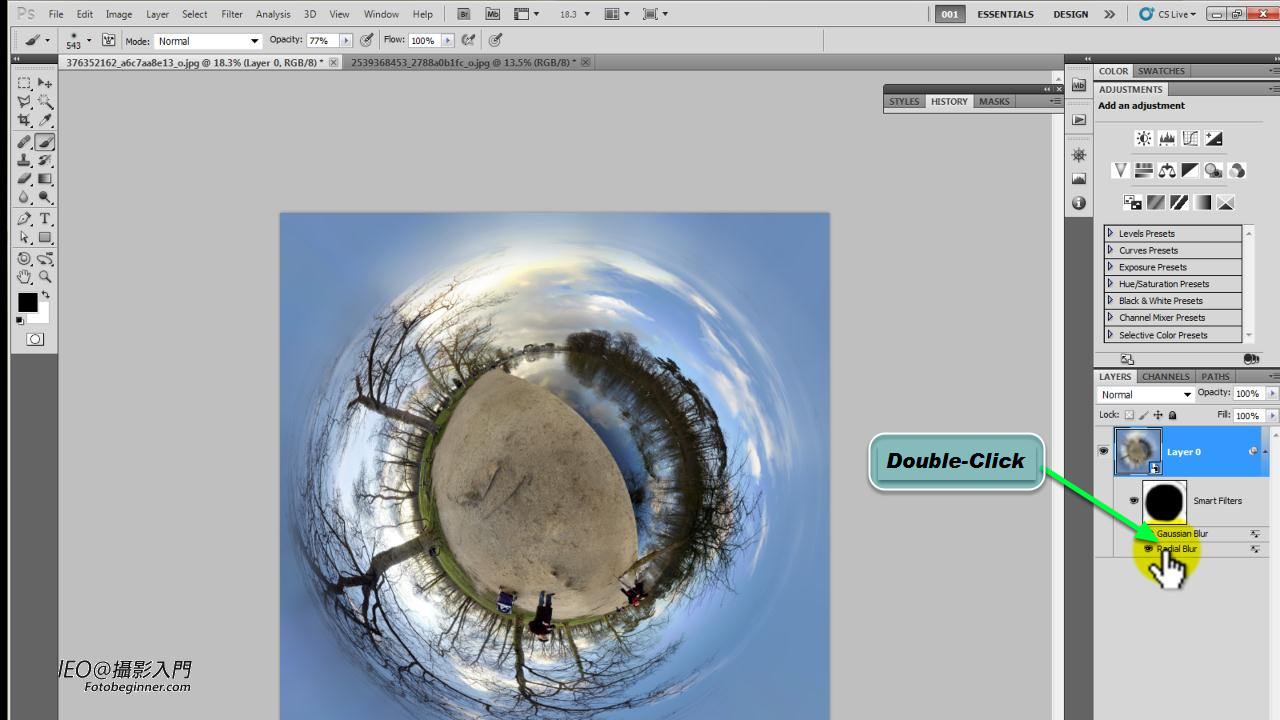
Task: Select the Pen tool
Action: (x=25, y=219)
